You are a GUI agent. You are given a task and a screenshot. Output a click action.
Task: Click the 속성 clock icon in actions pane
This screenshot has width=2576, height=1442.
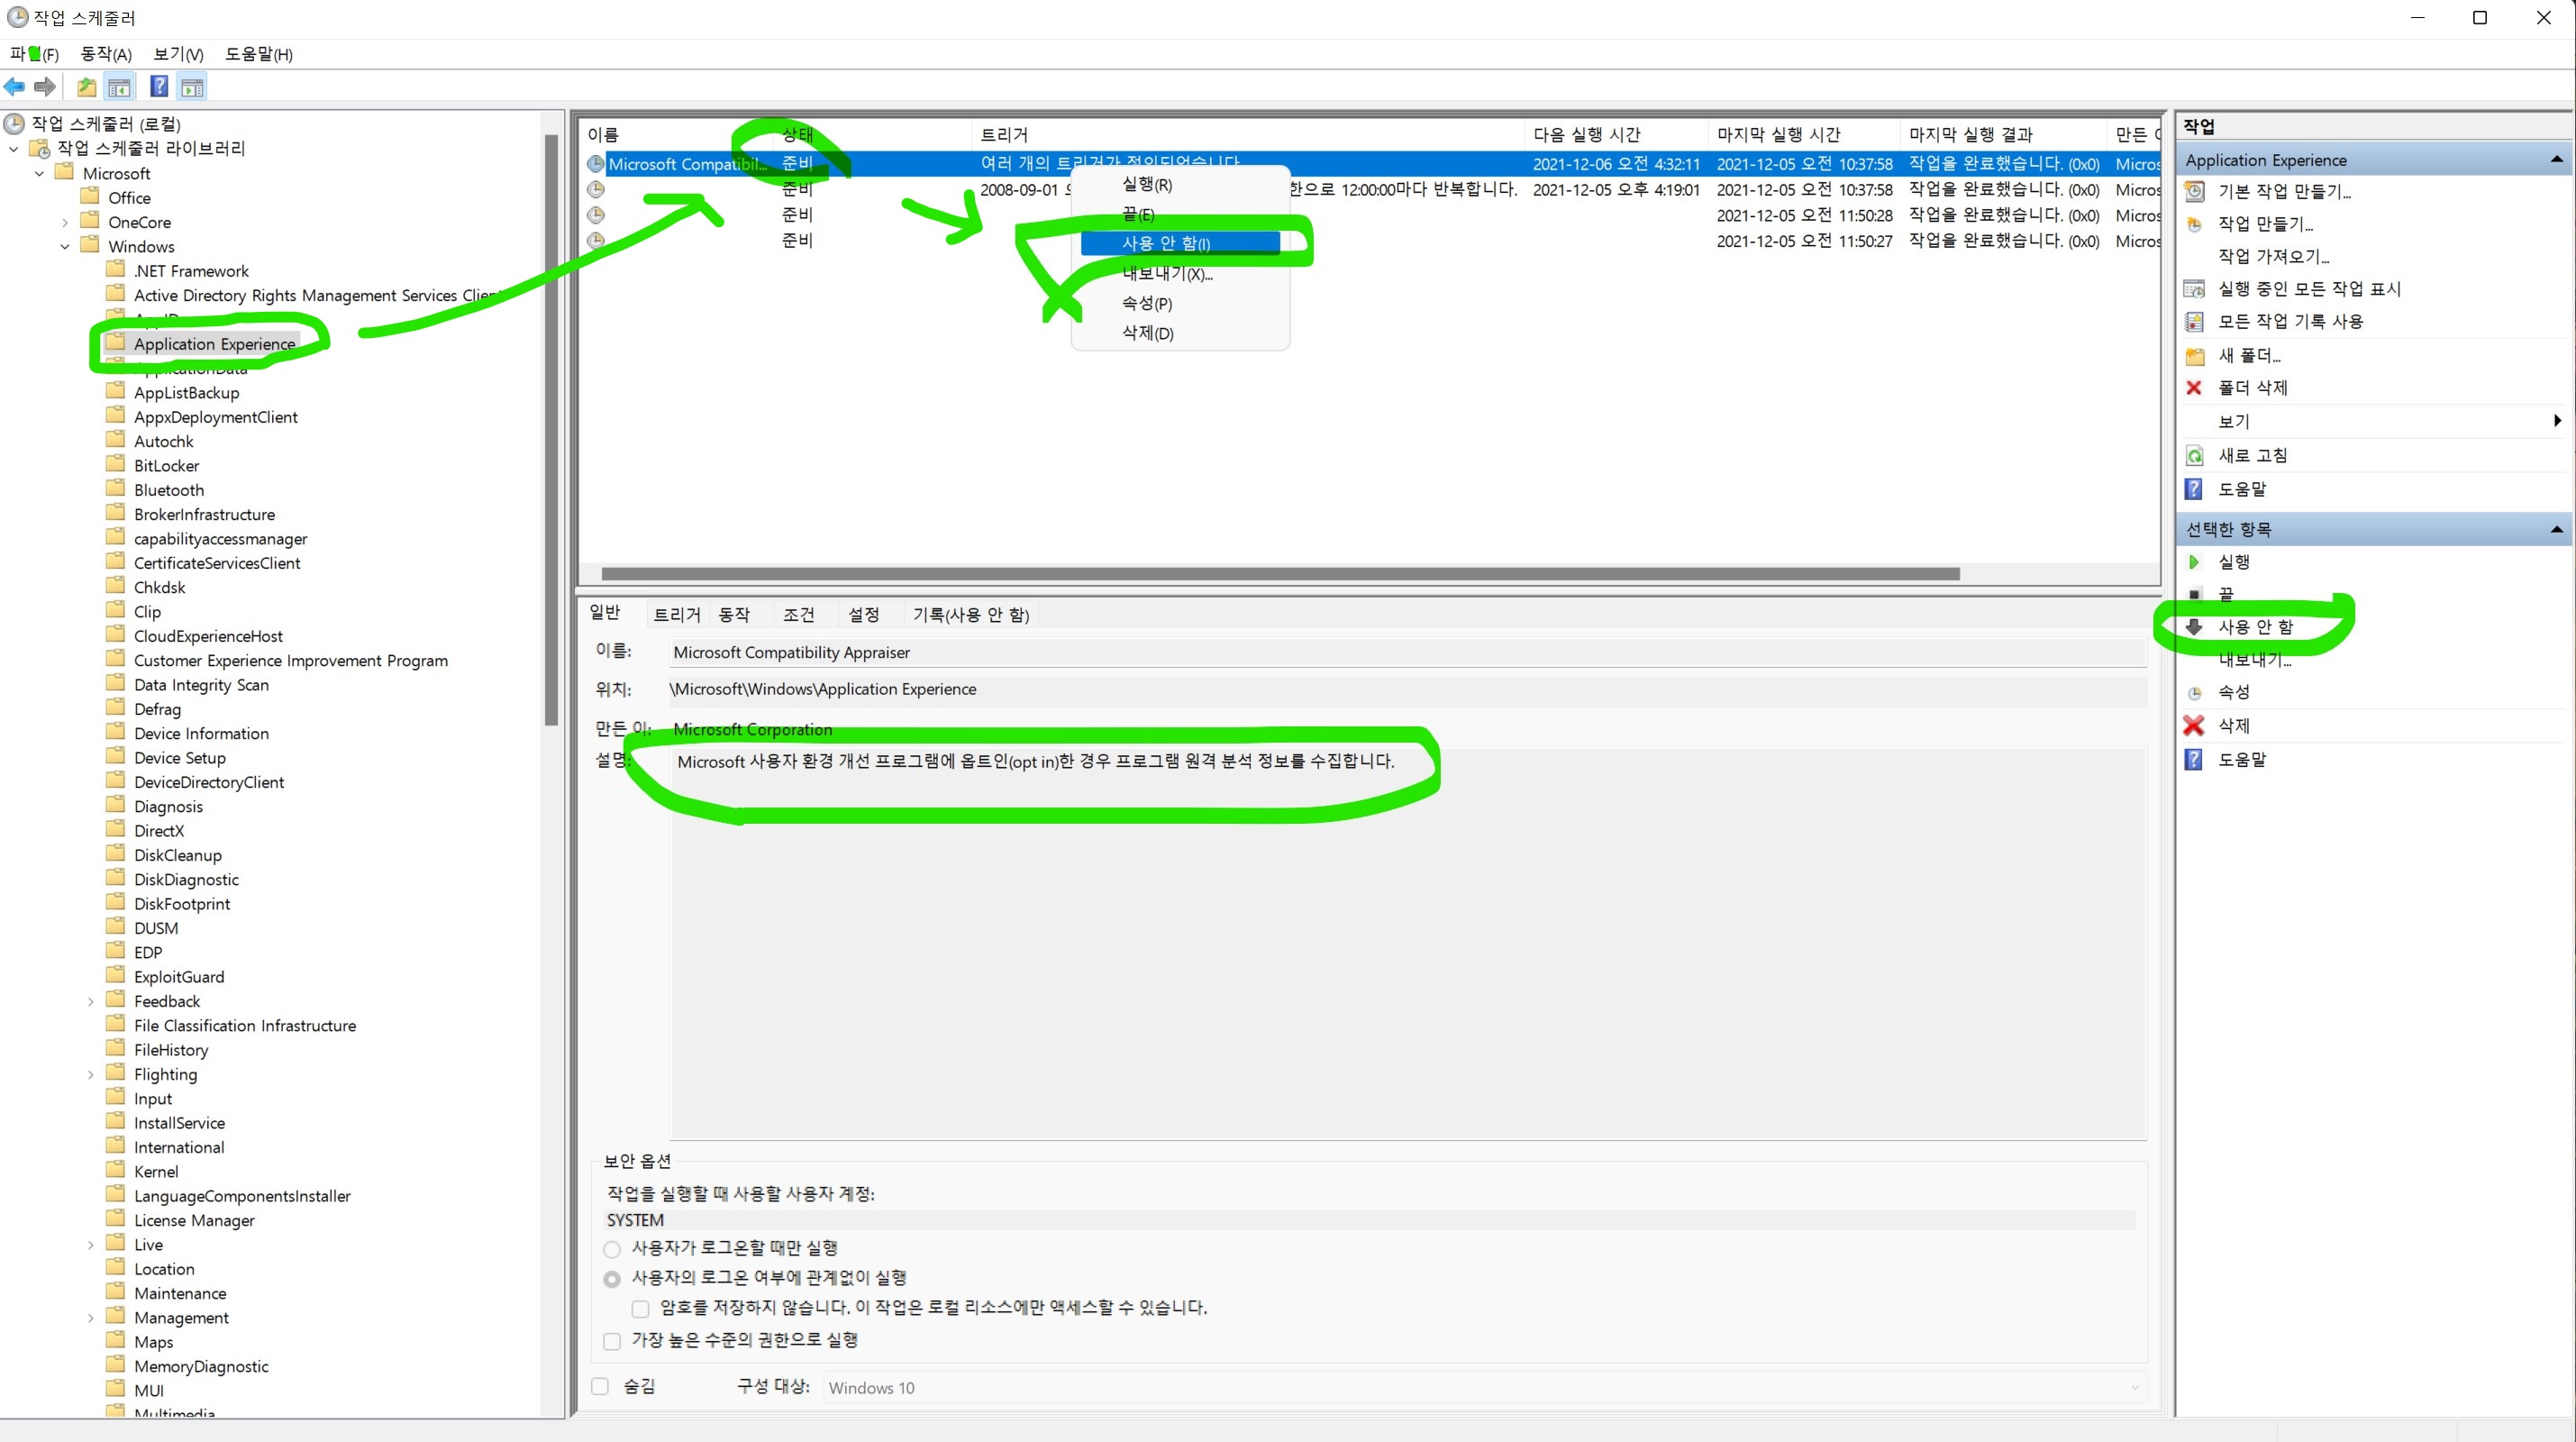[x=2194, y=693]
